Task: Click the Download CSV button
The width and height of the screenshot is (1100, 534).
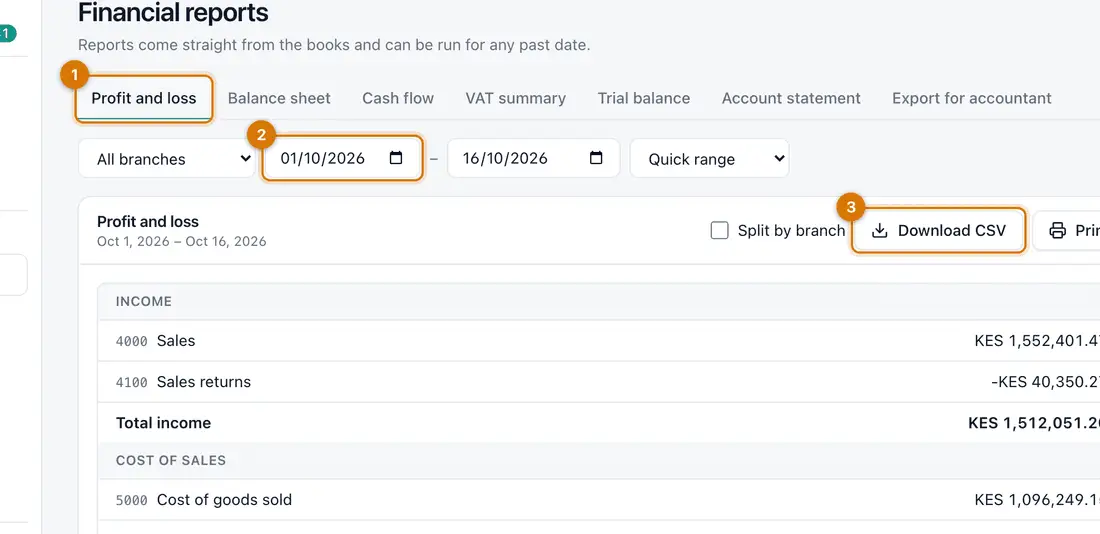Action: [x=939, y=230]
